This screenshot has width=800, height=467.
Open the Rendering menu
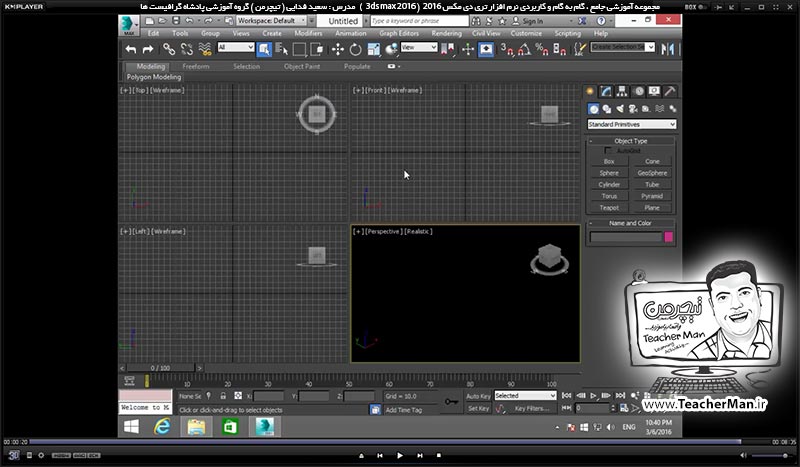[446, 33]
